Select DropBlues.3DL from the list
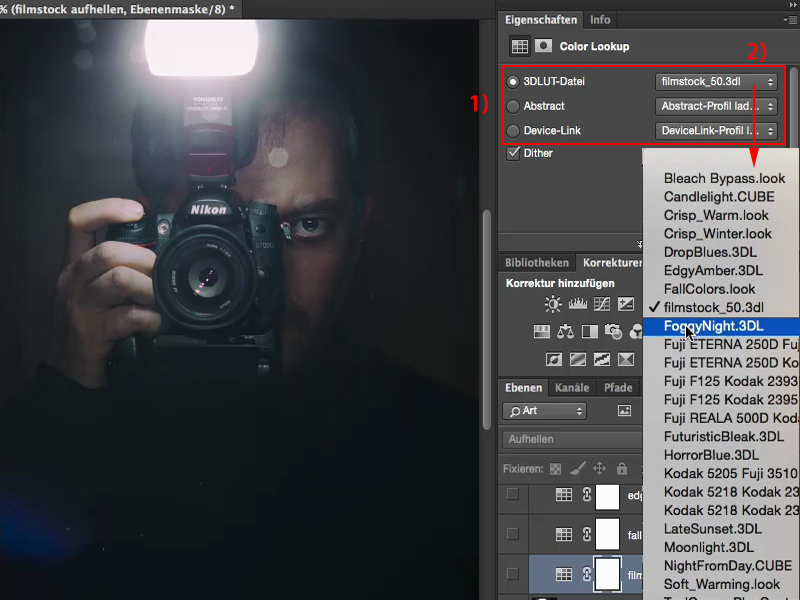Image resolution: width=800 pixels, height=600 pixels. [720, 252]
